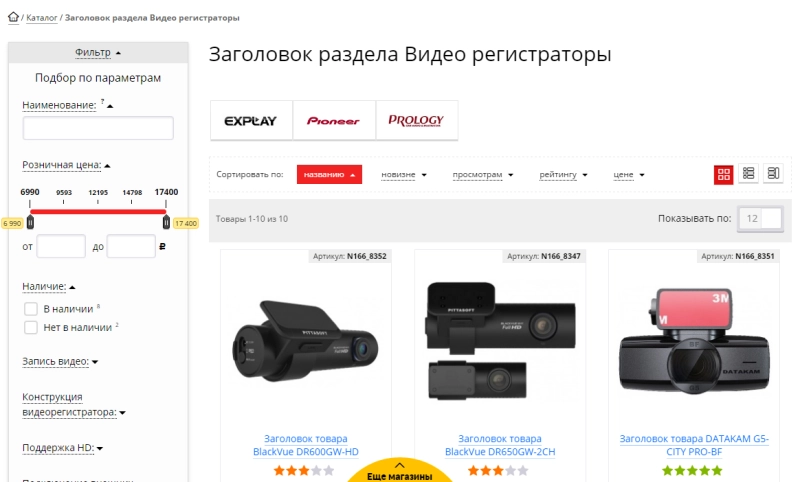Click the 'Наименование' text input field
This screenshot has width=800, height=482.
pyautogui.click(x=98, y=128)
